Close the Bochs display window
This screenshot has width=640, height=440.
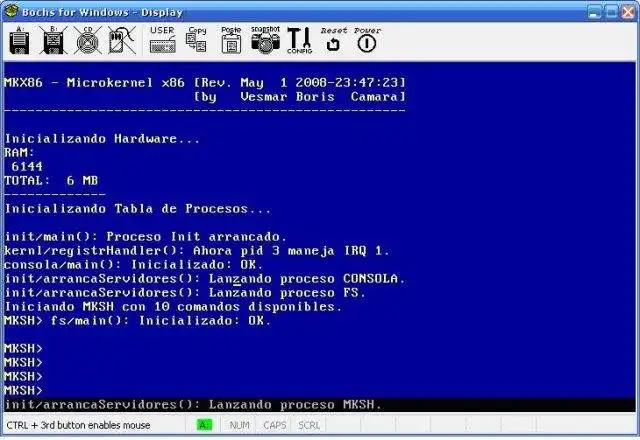[x=628, y=12]
